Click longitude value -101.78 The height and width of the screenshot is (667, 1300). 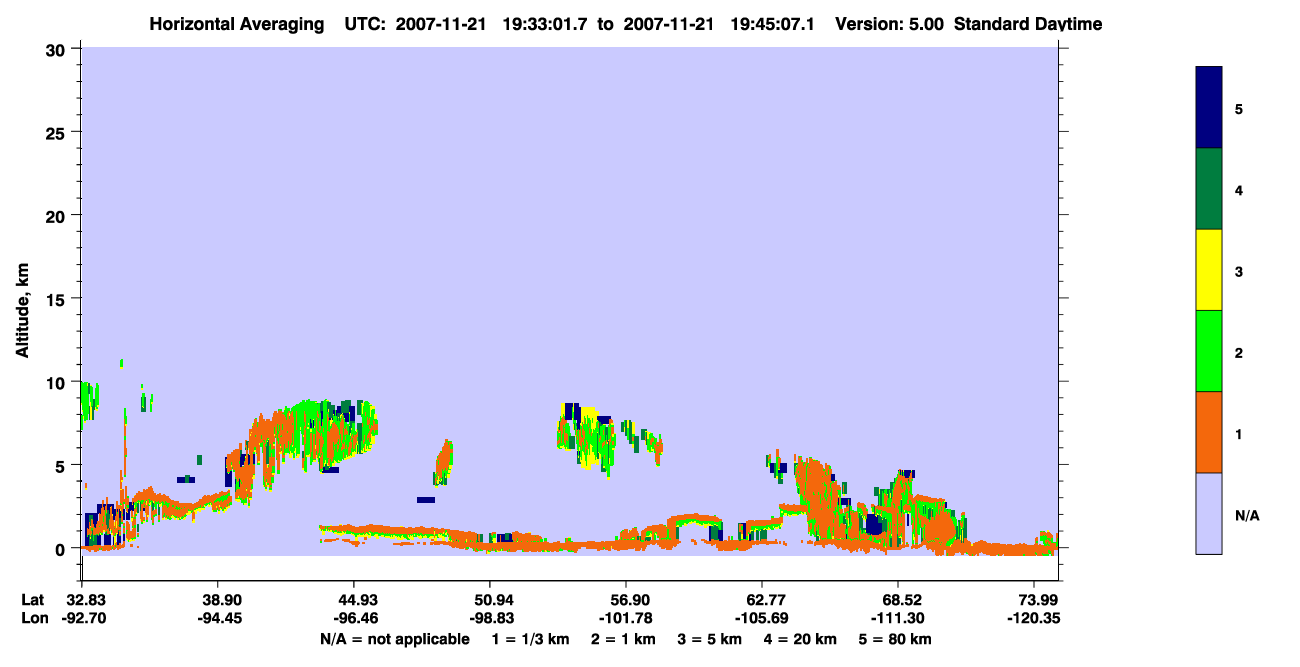(x=626, y=618)
